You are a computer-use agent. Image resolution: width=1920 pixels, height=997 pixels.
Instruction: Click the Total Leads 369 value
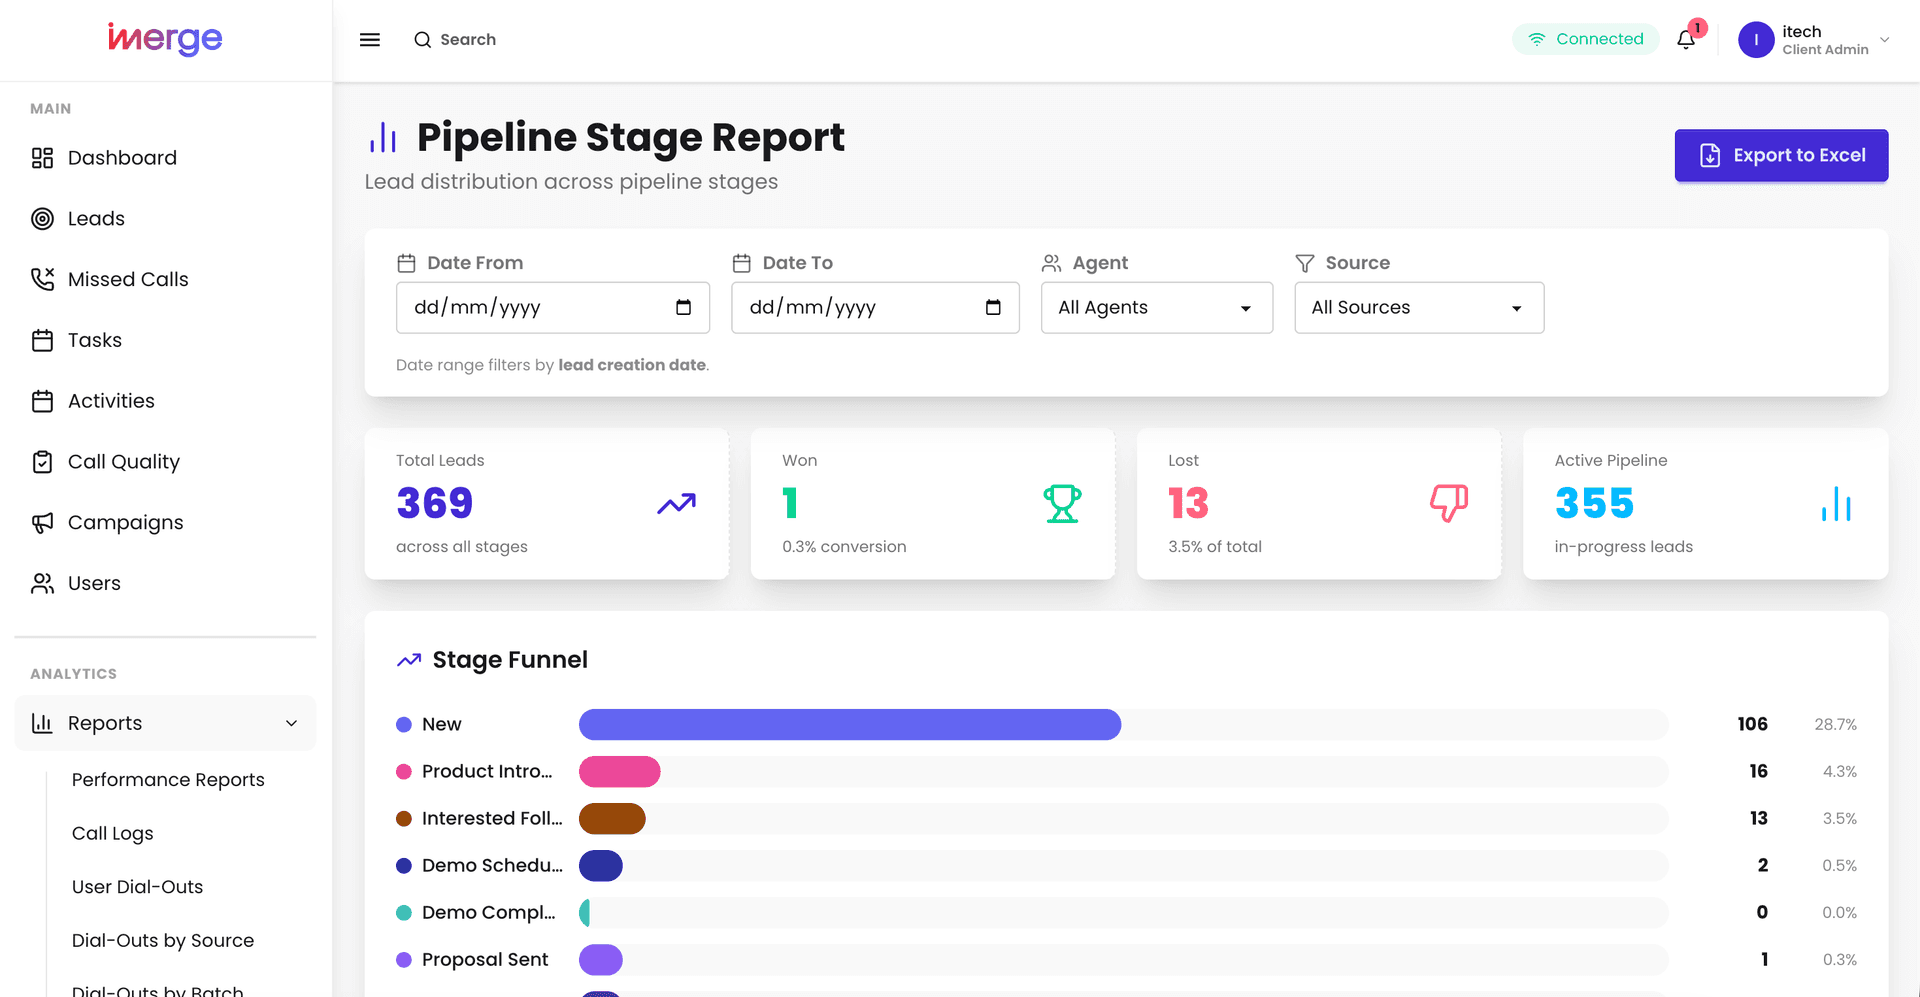pos(435,503)
